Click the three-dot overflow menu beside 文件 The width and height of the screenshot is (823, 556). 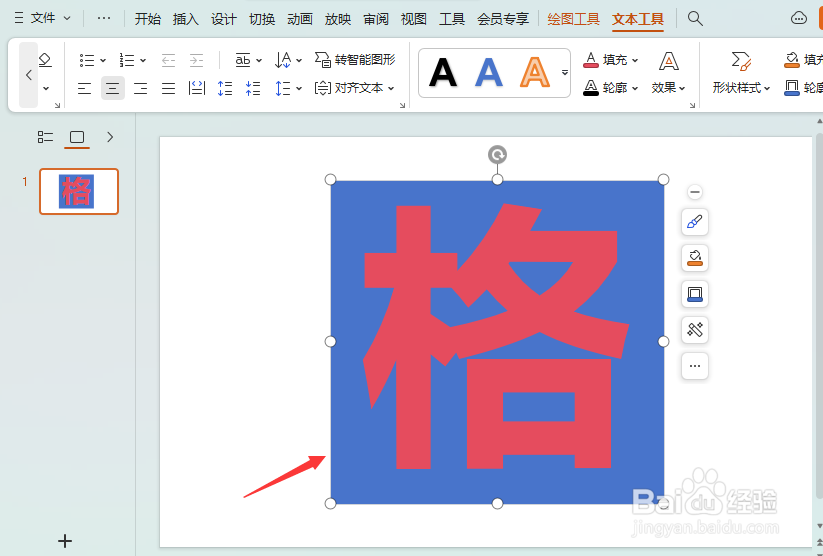(104, 18)
